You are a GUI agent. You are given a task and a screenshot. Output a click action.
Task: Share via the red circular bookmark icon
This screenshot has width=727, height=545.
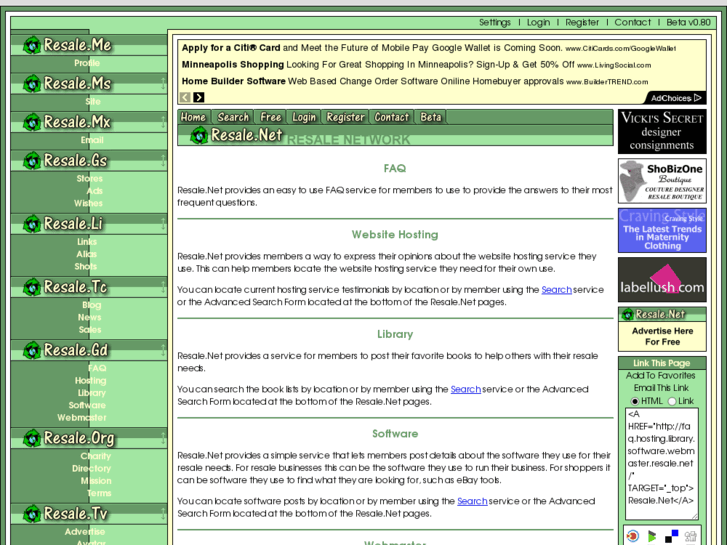632,536
